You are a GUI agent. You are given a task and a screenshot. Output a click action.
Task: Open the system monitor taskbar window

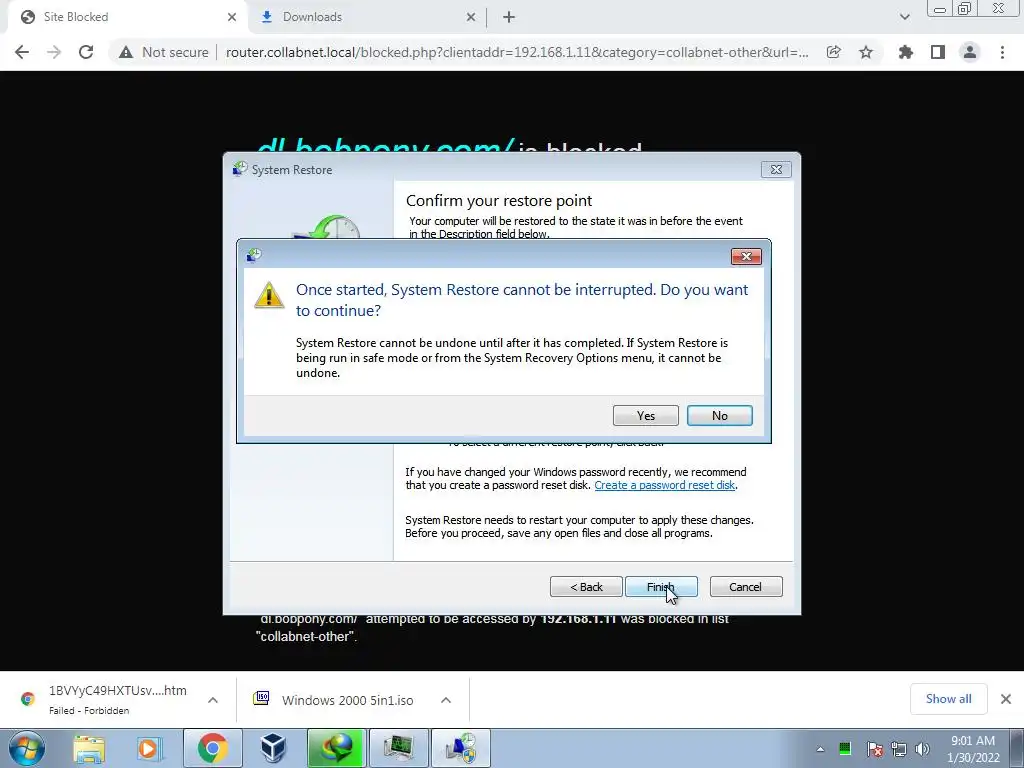pos(398,748)
